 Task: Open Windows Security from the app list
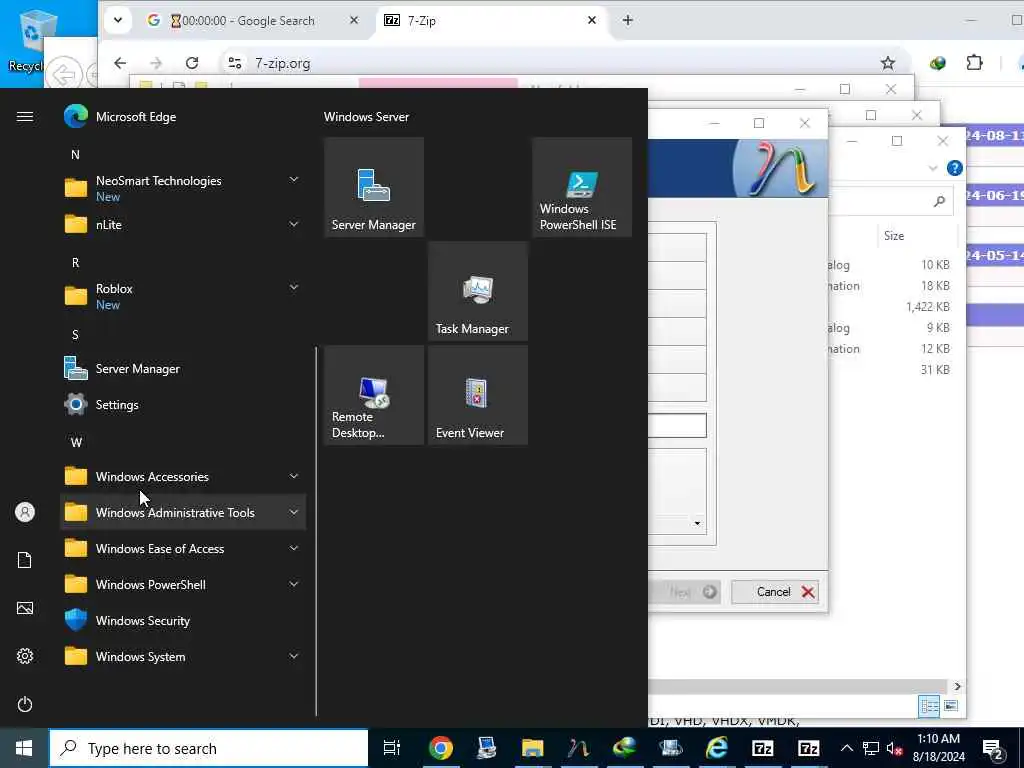click(183, 620)
